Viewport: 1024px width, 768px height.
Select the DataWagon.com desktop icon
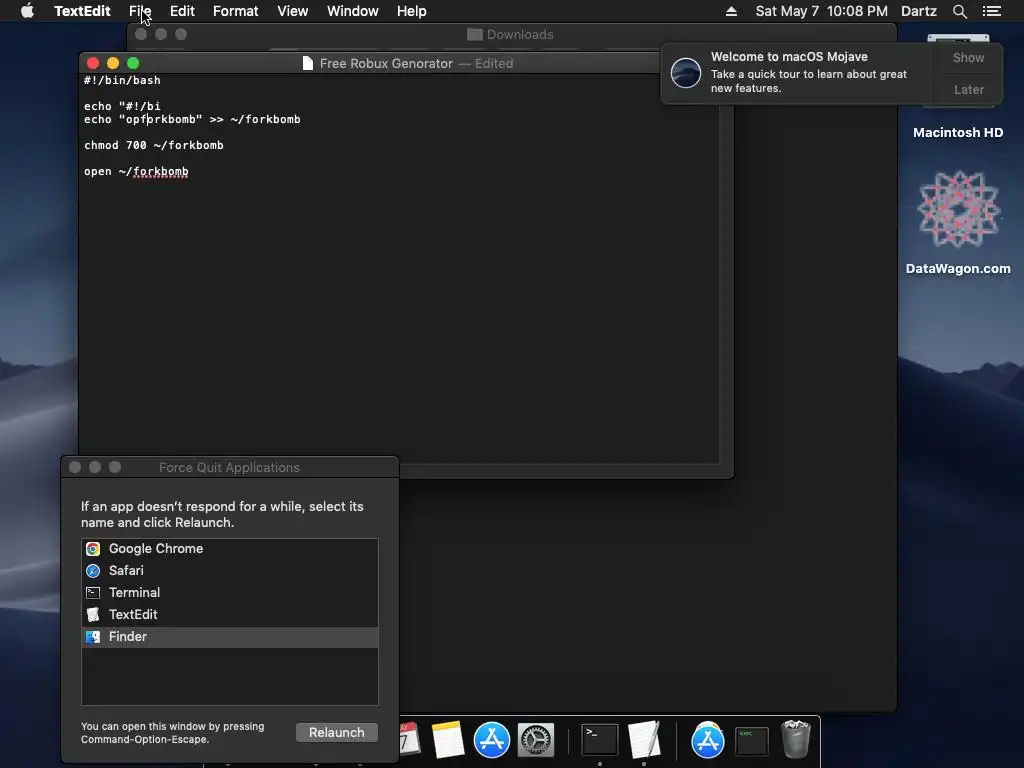(958, 209)
